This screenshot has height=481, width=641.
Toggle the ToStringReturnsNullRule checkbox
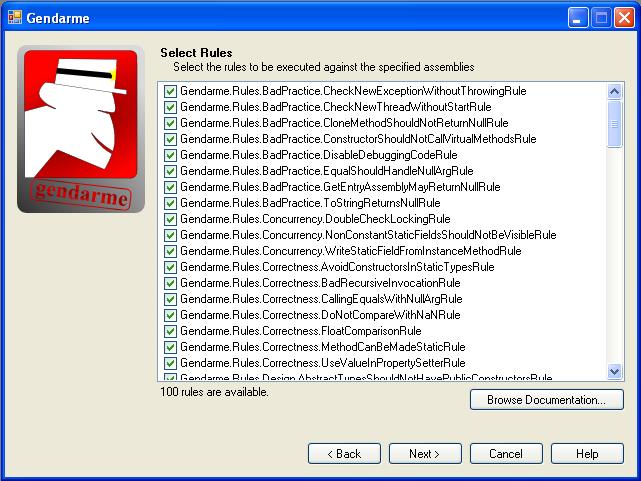click(x=170, y=203)
